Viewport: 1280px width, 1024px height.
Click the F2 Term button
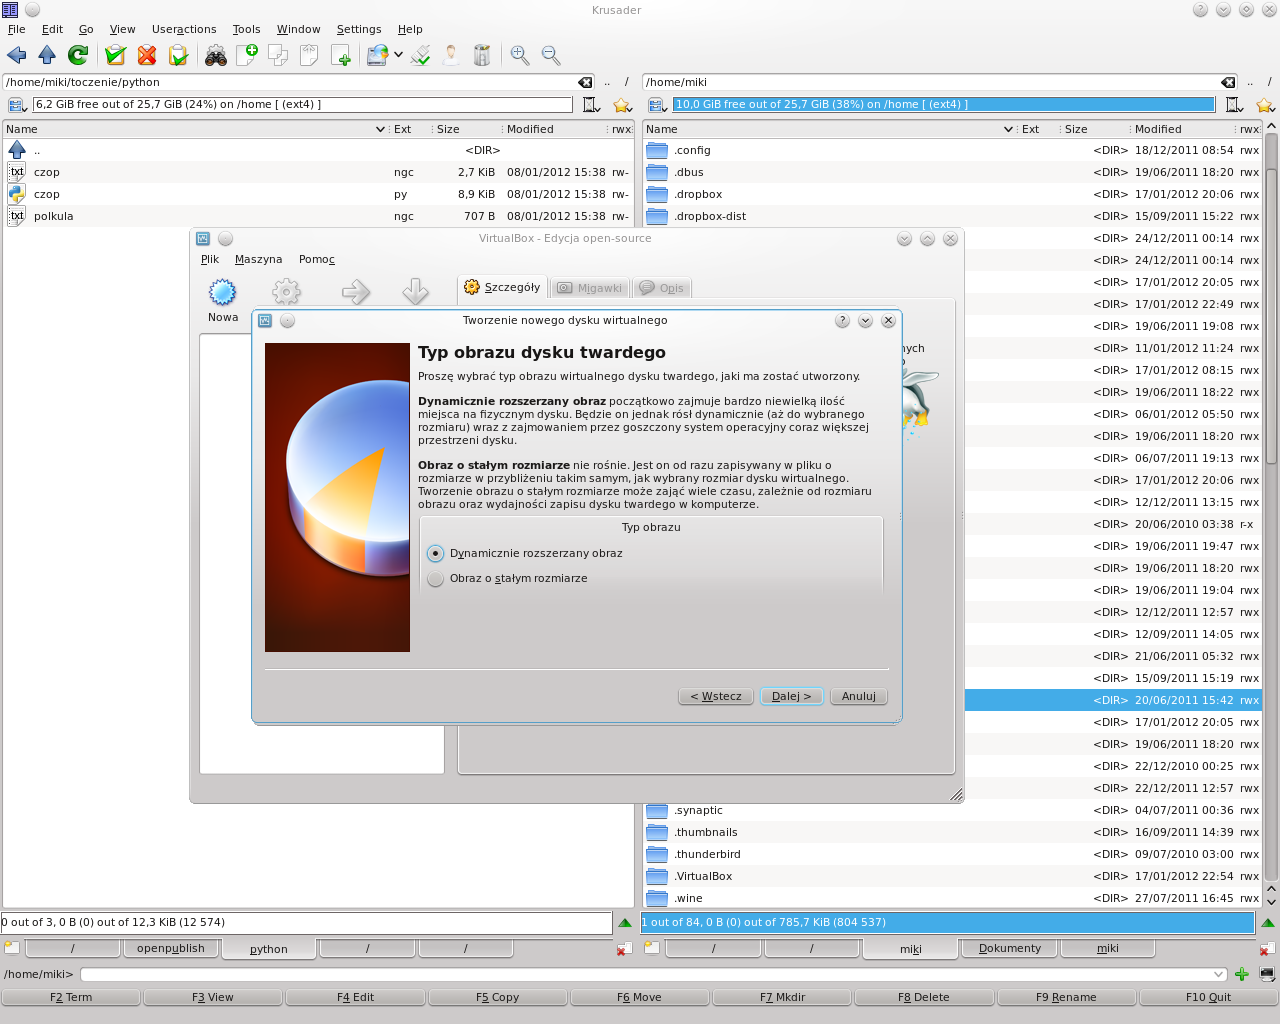tap(71, 997)
